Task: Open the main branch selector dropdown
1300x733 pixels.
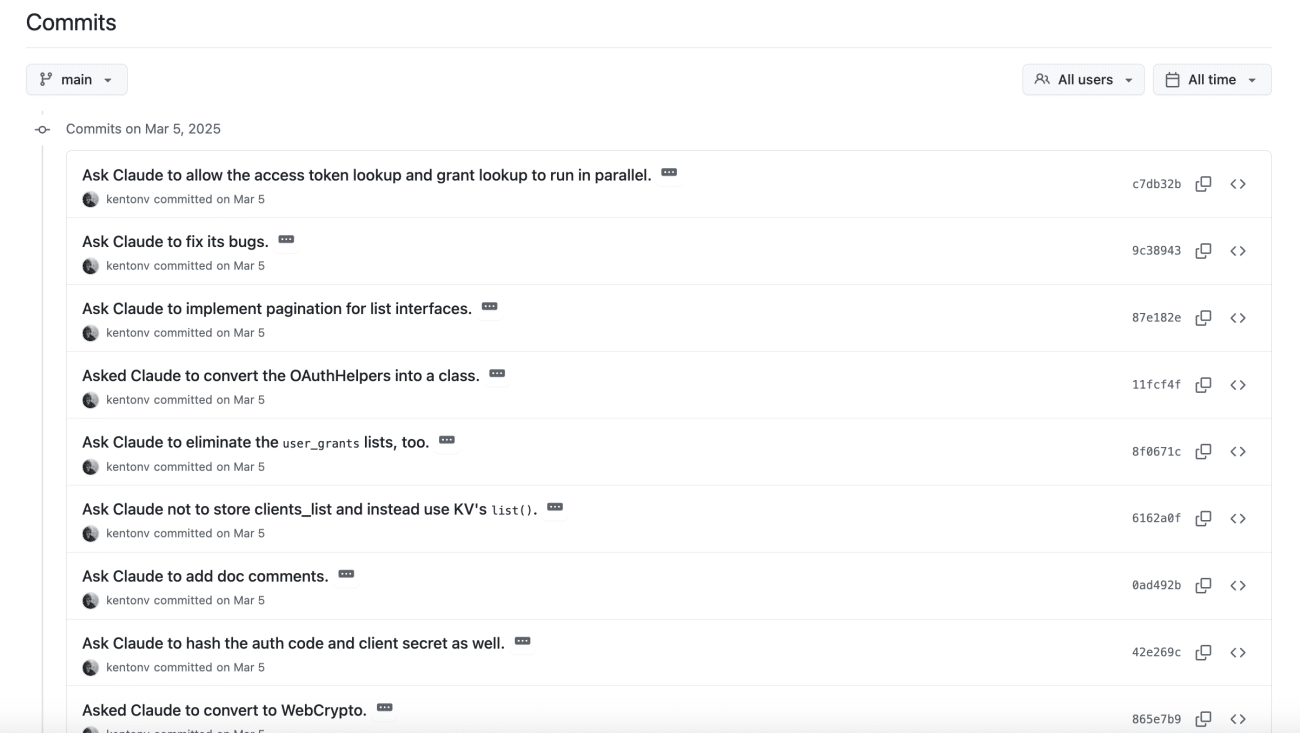Action: (x=77, y=80)
